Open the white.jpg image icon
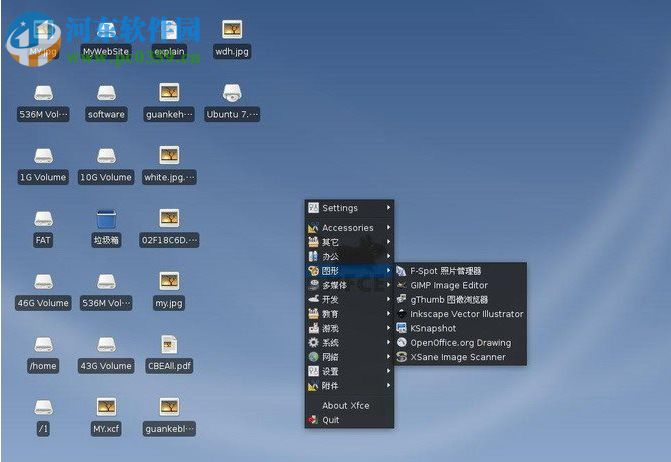The height and width of the screenshot is (462, 671). (169, 156)
